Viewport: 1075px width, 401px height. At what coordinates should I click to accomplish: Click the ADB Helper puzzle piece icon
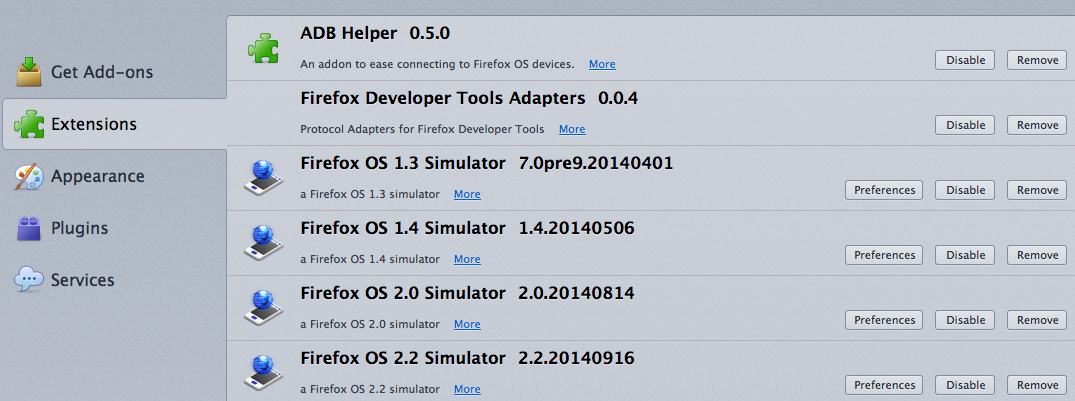tap(264, 47)
